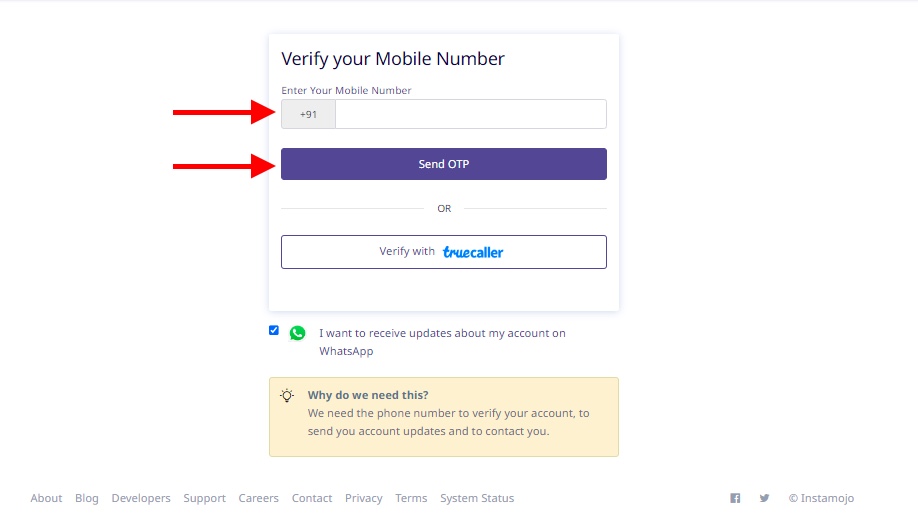Uncheck the WhatsApp updates checkbox
Screen dimensions: 918x513
(274, 330)
